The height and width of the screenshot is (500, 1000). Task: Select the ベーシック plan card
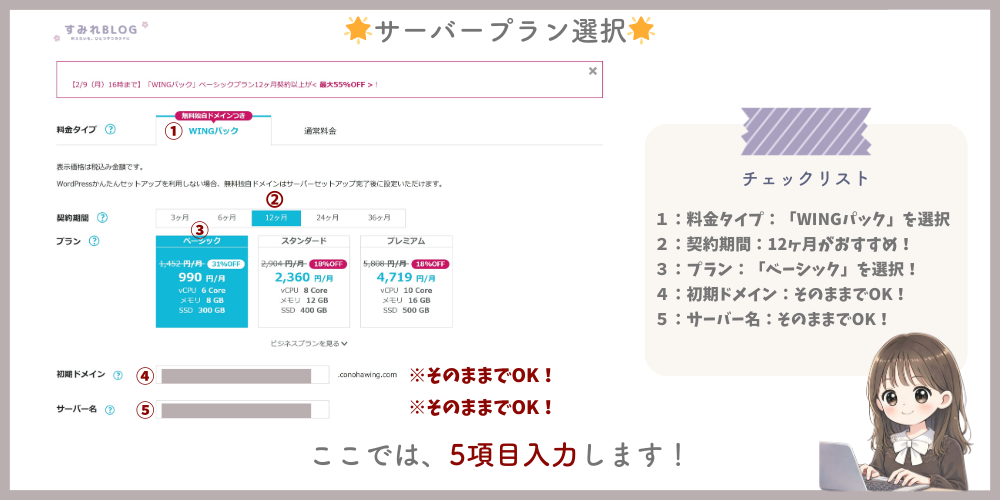pos(202,281)
